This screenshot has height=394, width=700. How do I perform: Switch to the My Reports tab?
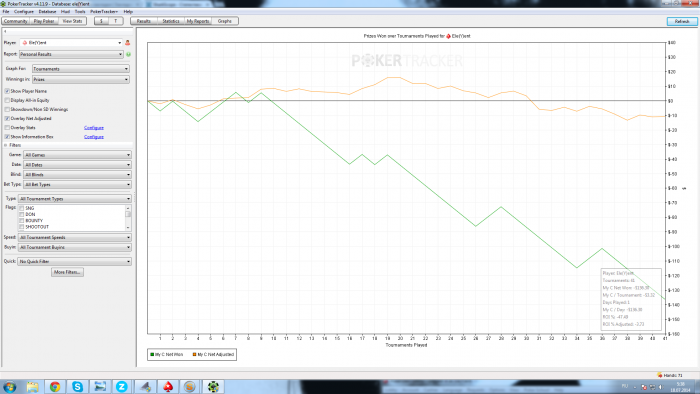pyautogui.click(x=198, y=21)
